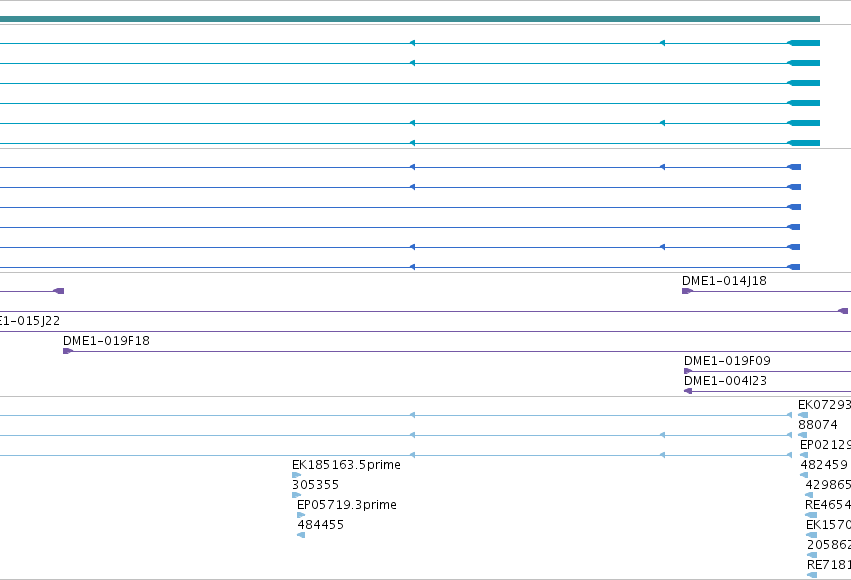Select the 205862 label at right edge
The image size is (851, 580).
click(x=829, y=545)
